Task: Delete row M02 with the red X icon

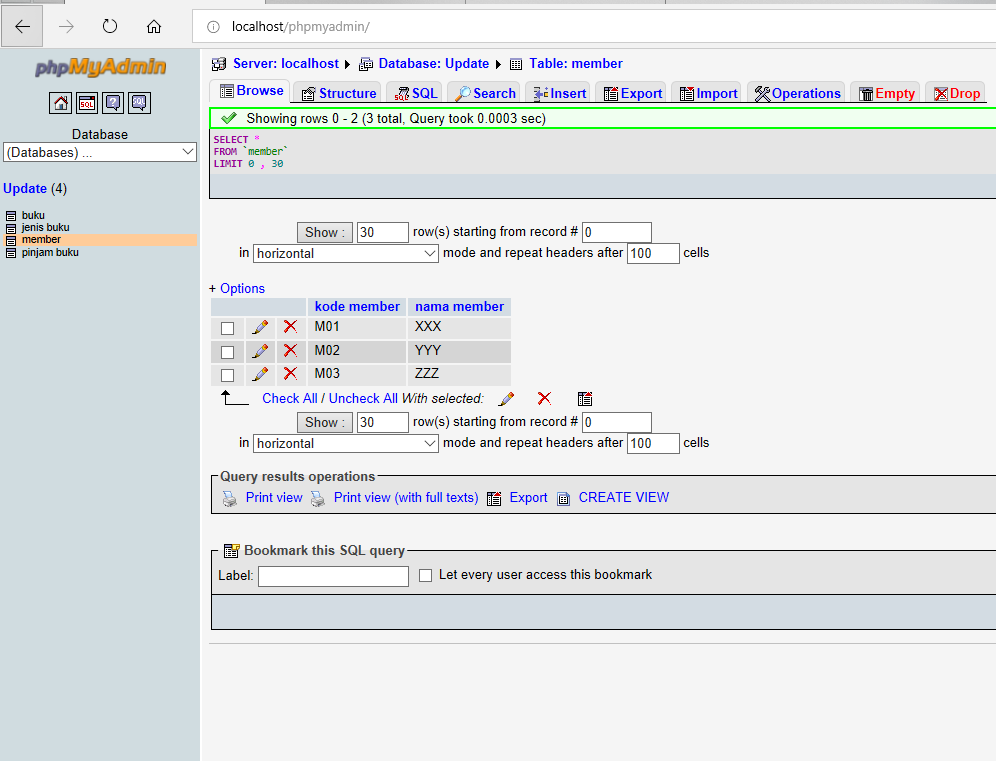Action: 290,350
